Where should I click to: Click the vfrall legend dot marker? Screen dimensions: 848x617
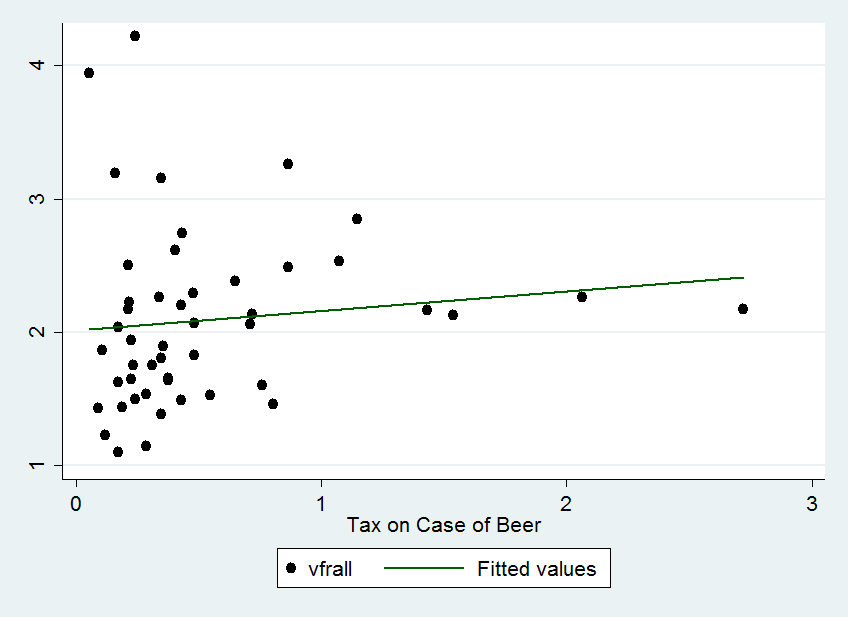(291, 569)
